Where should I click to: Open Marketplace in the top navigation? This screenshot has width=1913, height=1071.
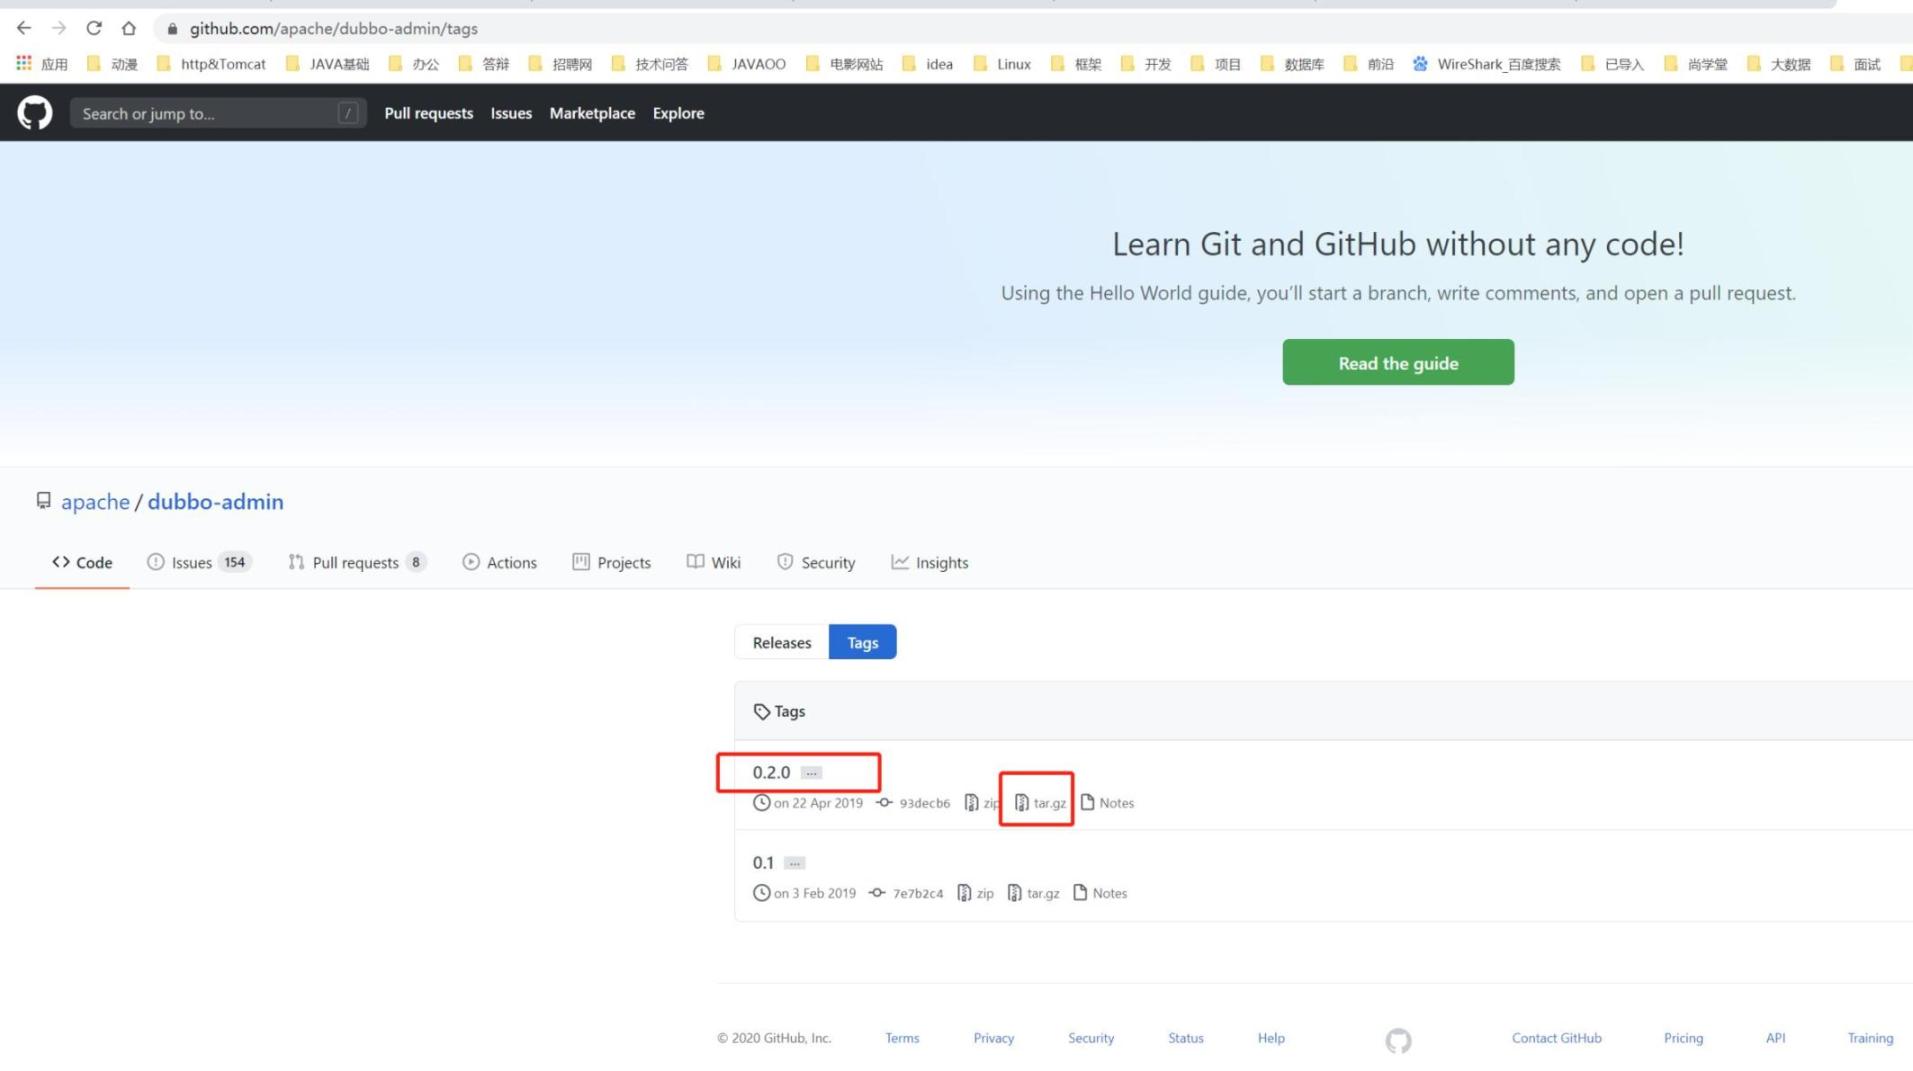592,113
